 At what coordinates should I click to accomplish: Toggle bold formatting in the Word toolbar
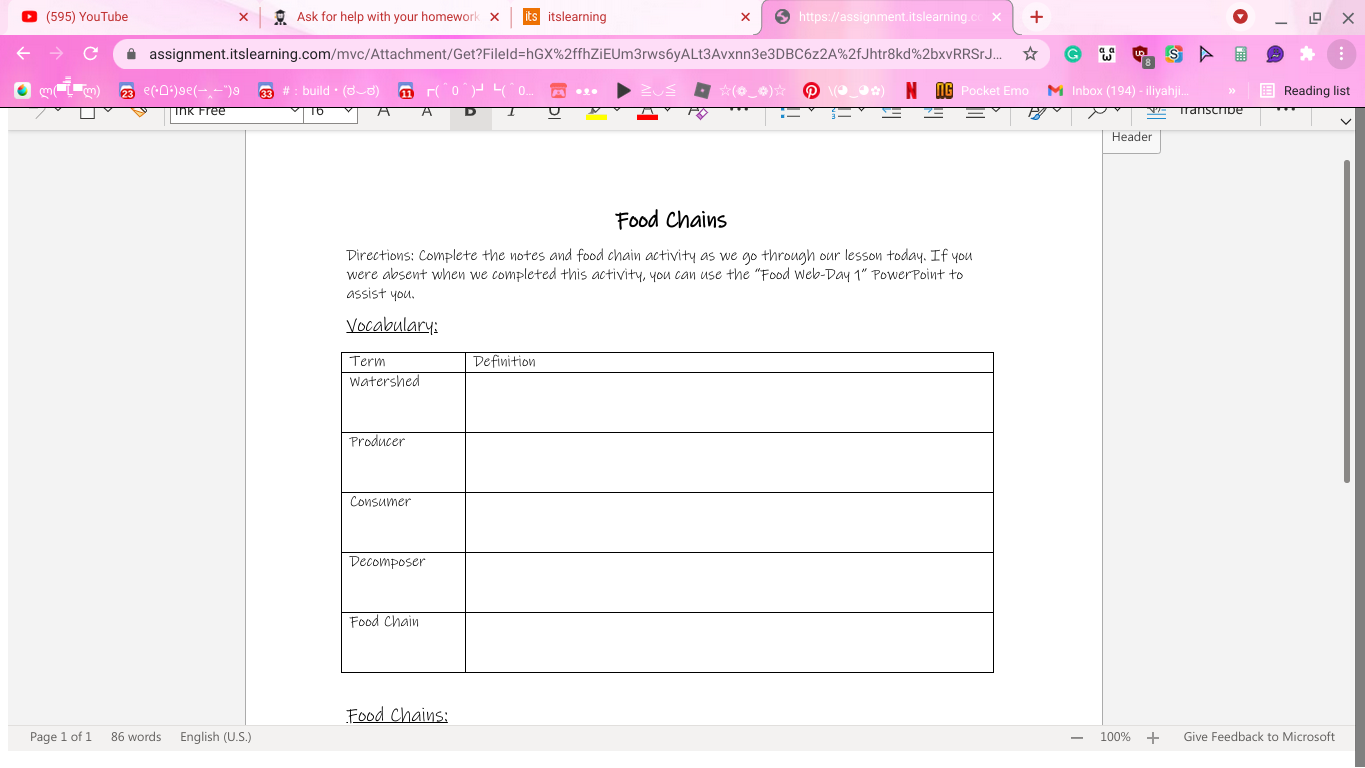coord(470,112)
